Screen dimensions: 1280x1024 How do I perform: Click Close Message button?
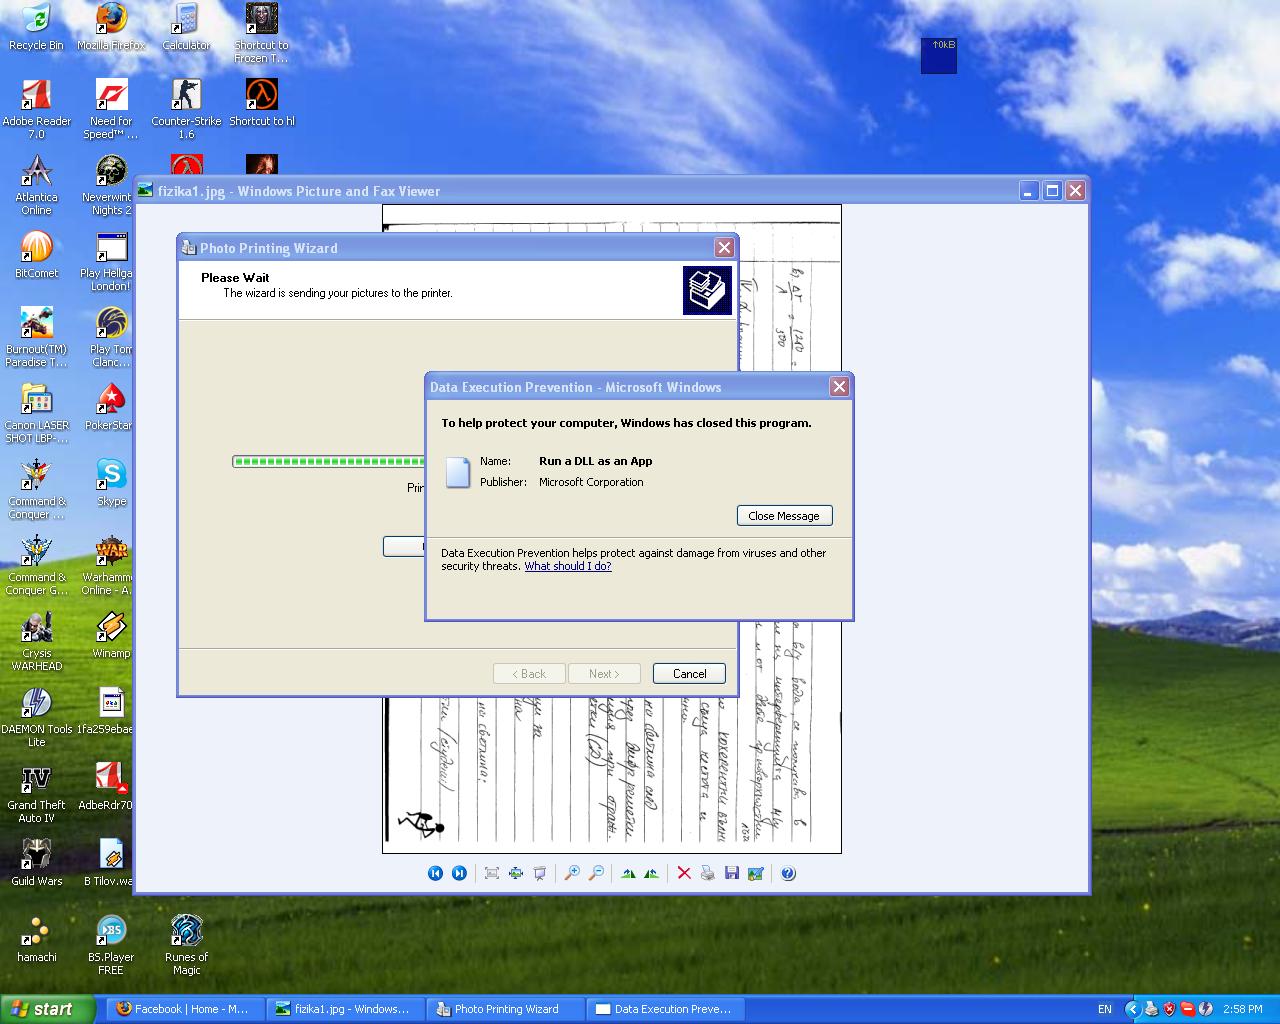[x=784, y=516]
